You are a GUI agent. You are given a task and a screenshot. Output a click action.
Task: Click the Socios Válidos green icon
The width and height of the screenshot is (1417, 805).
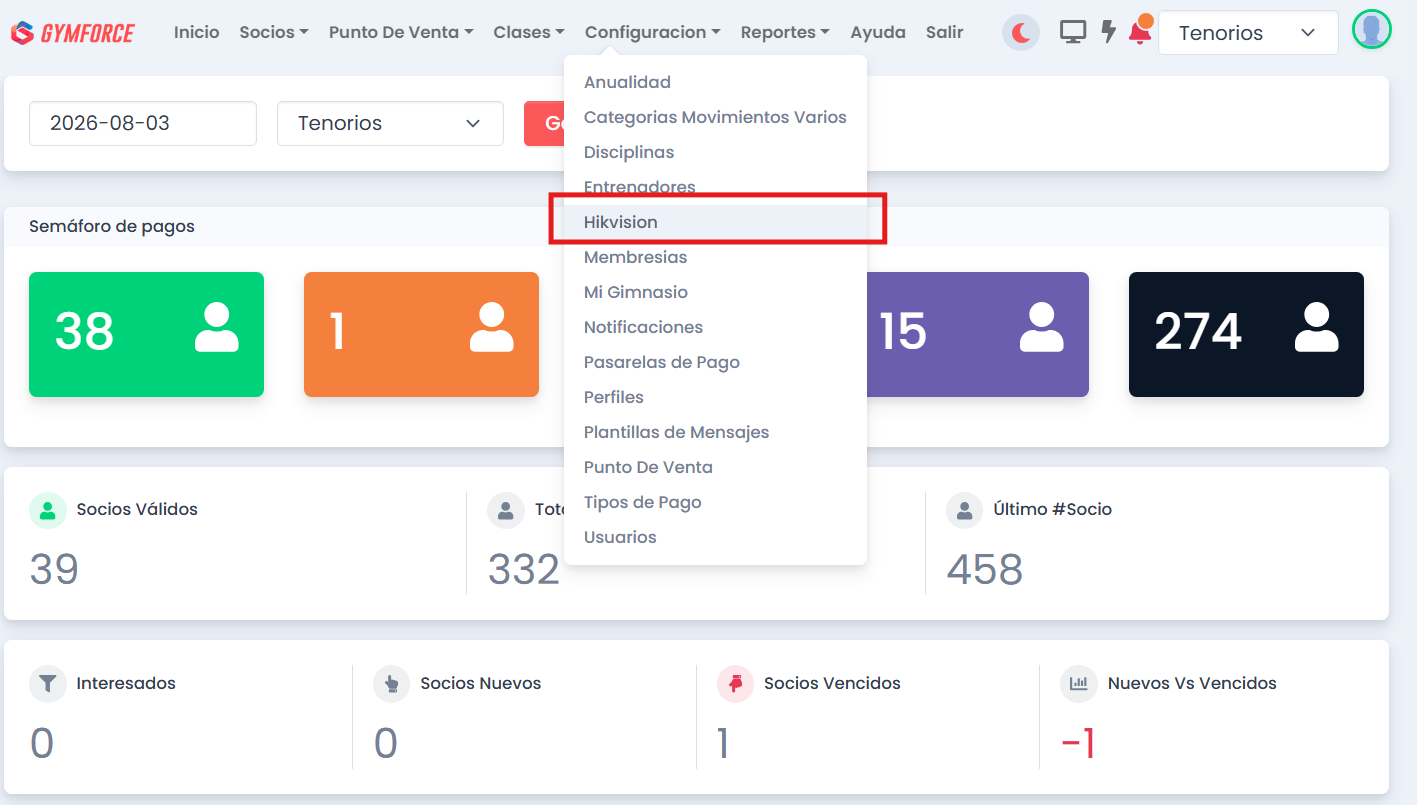point(47,510)
